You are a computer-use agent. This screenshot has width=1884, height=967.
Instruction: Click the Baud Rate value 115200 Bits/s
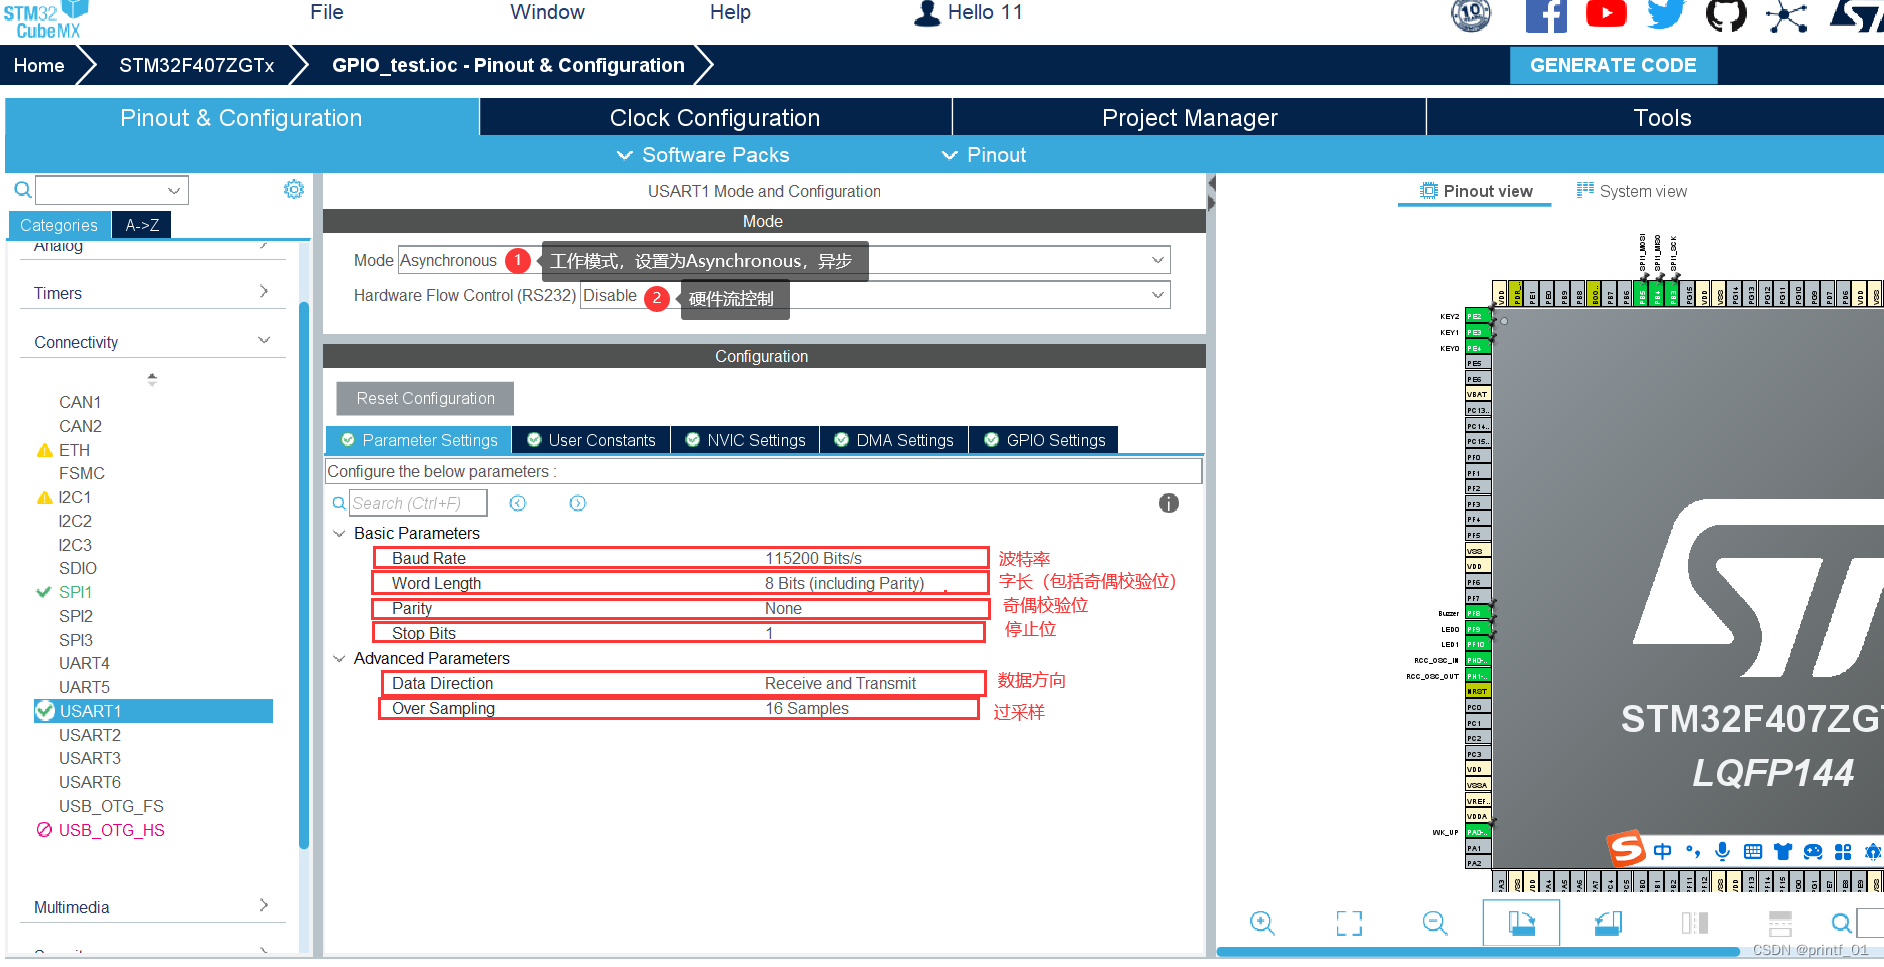click(813, 558)
